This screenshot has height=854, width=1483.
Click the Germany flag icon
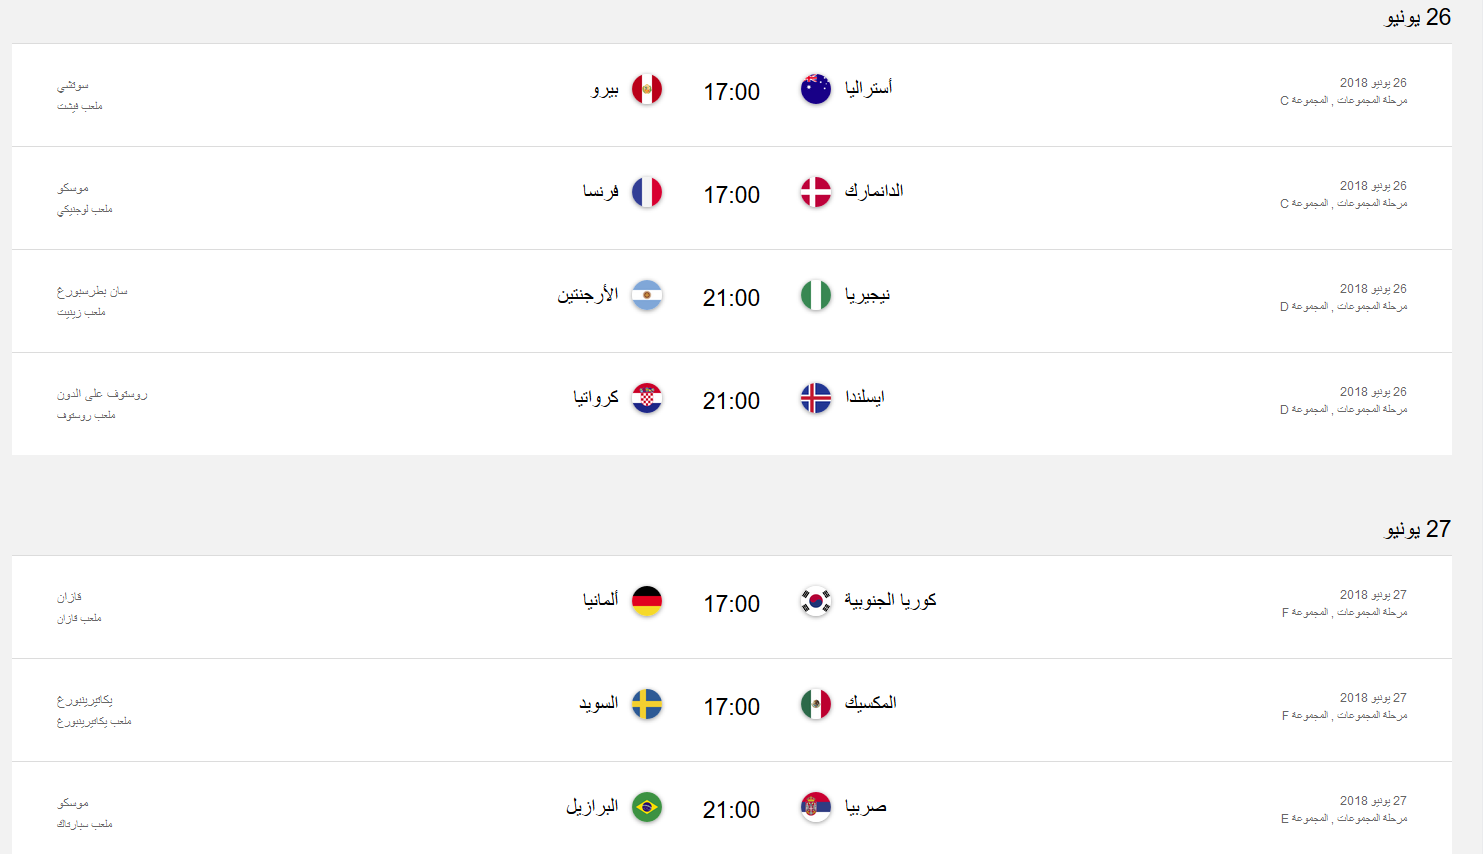(648, 600)
